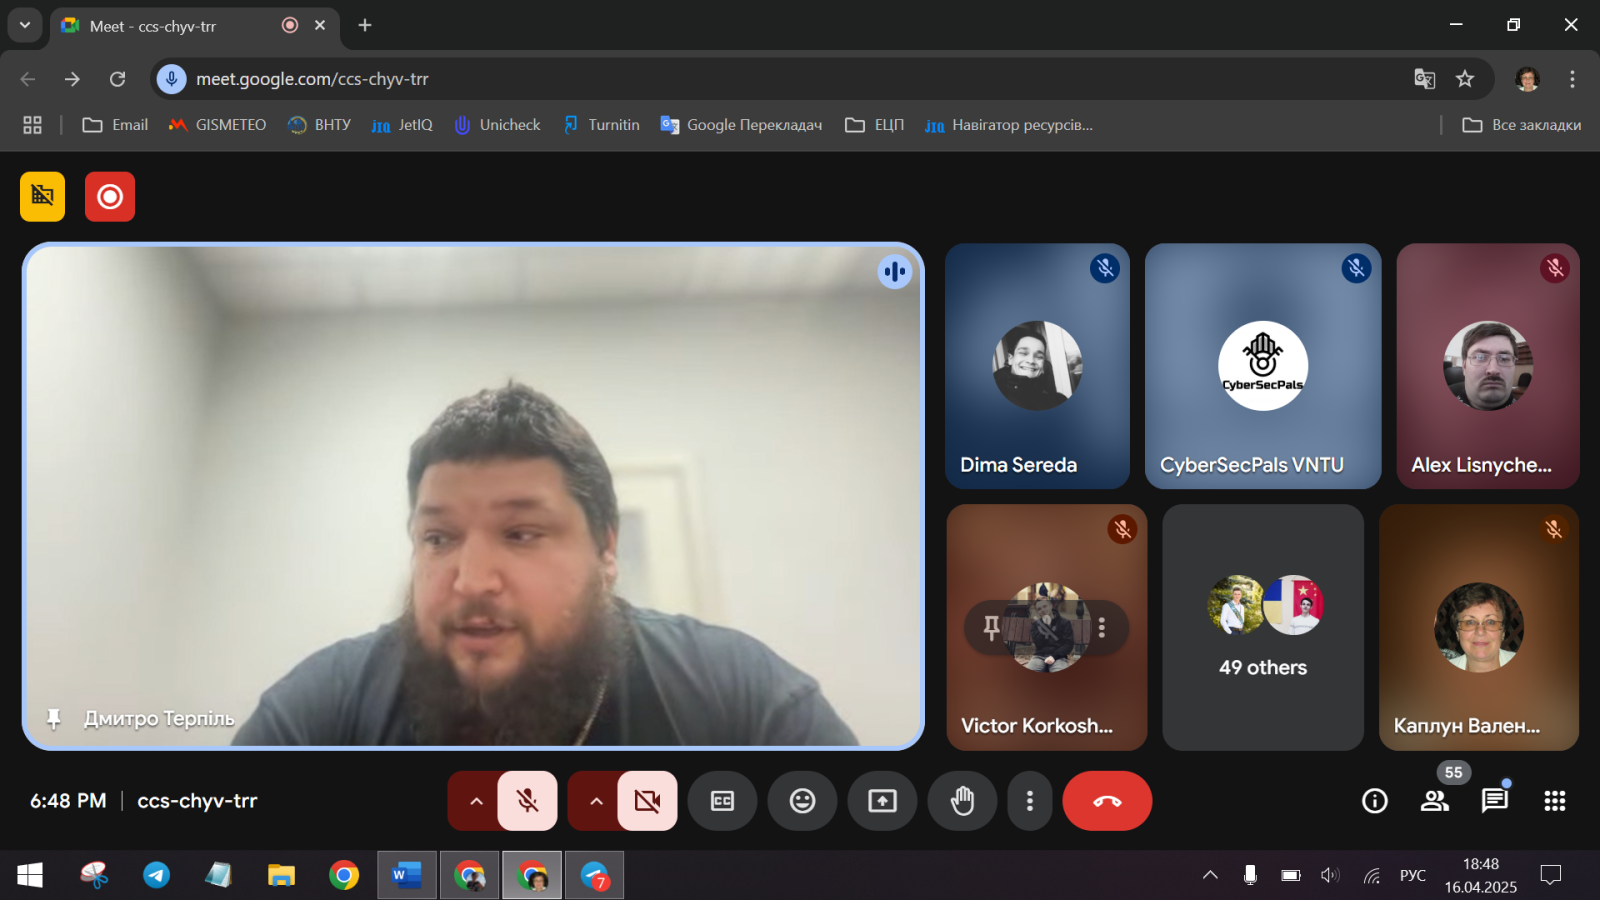The height and width of the screenshot is (900, 1600).
Task: Click the red recording indicator button
Action: [x=110, y=196]
